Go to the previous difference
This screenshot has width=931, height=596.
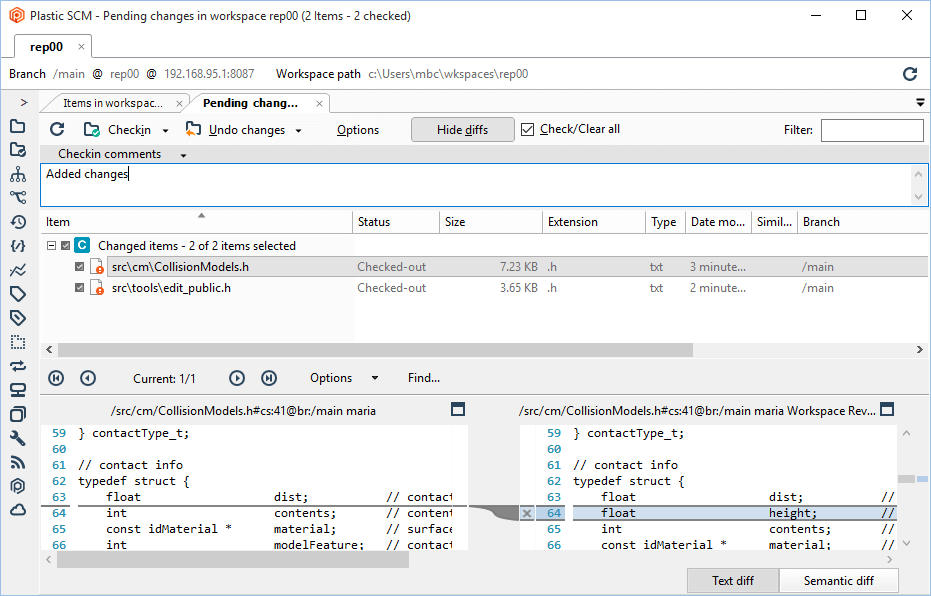coord(88,378)
